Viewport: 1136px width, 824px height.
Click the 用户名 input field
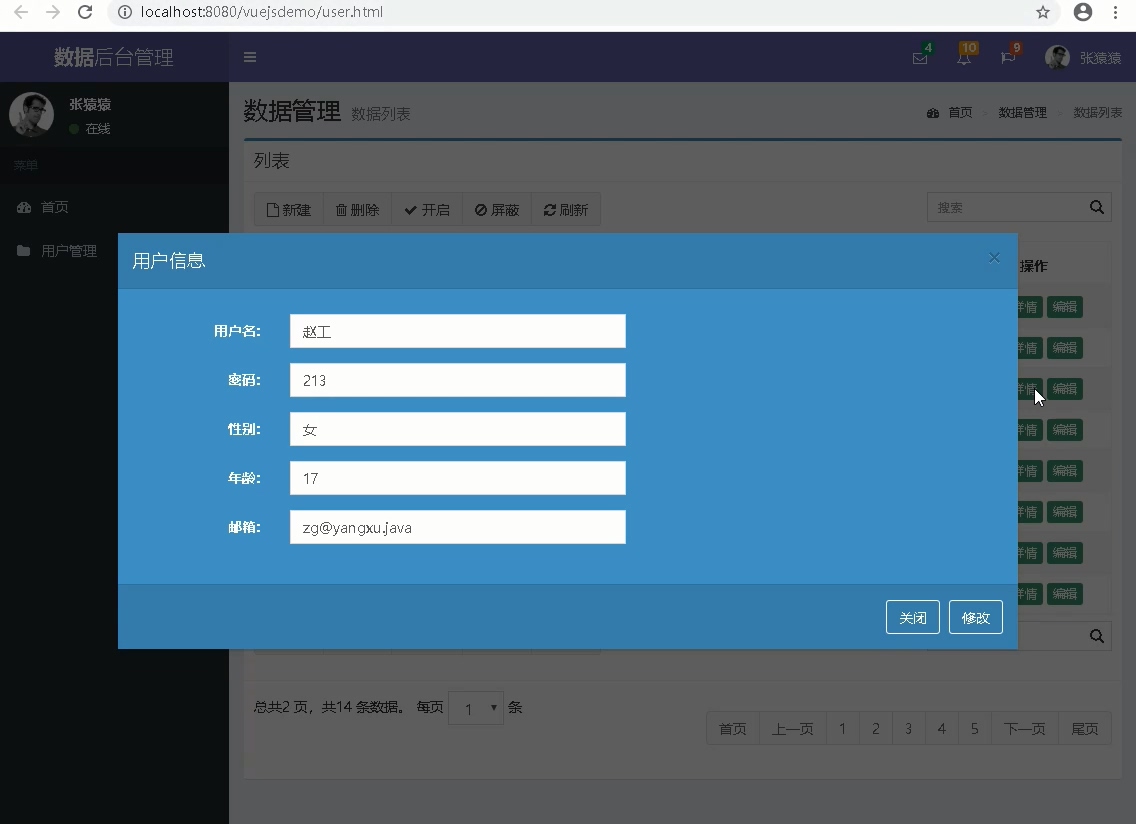coord(458,331)
